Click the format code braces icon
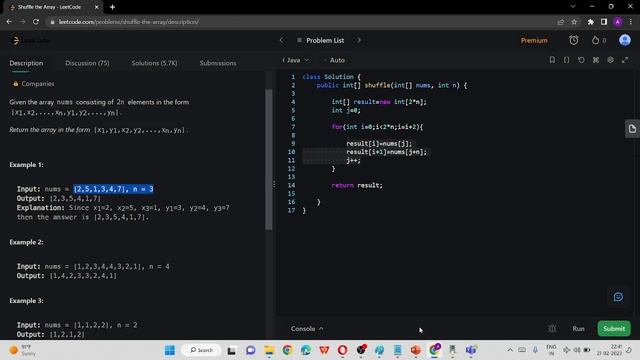640x360 pixels. [x=567, y=60]
